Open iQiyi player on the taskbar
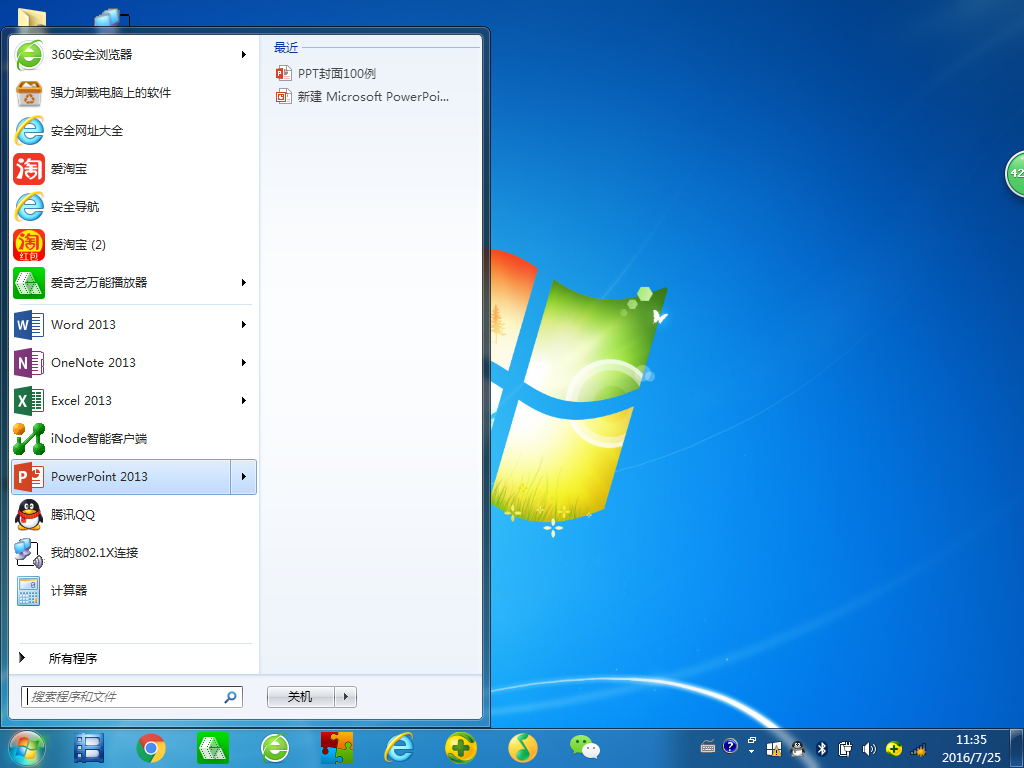1024x768 pixels. [x=213, y=748]
